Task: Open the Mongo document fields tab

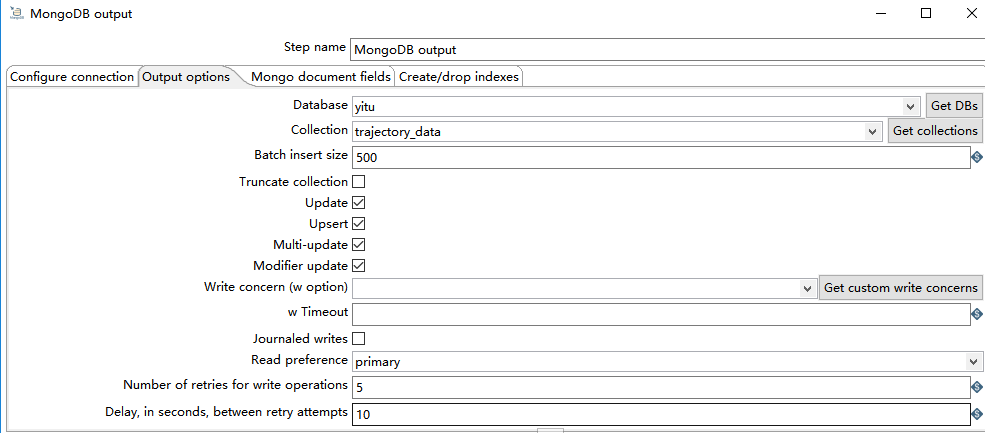Action: point(321,77)
